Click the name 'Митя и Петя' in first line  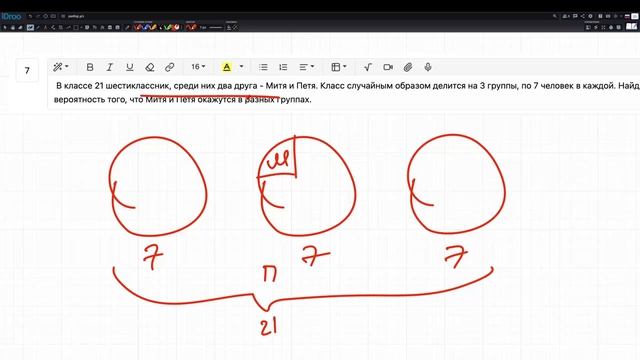[x=291, y=86]
